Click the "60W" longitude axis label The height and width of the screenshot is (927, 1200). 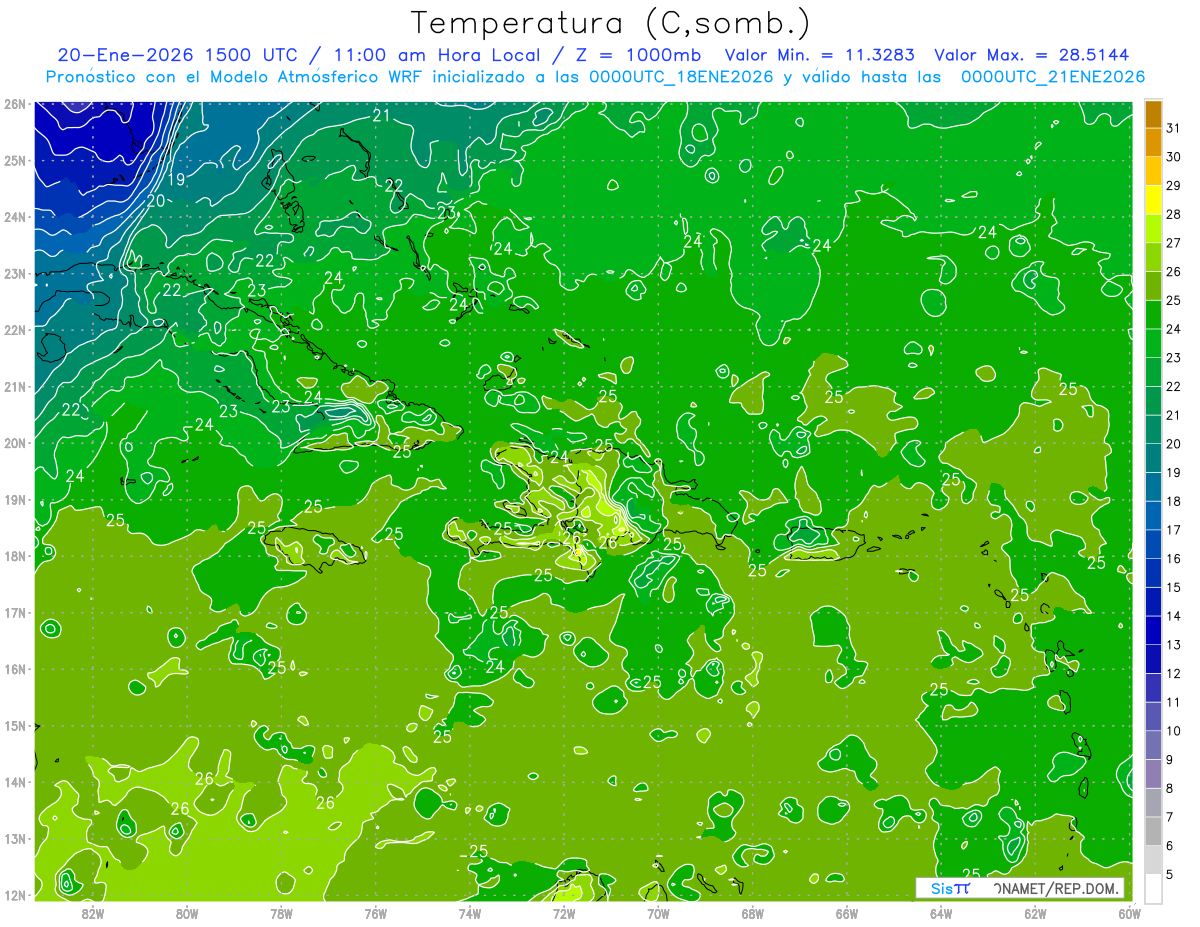1129,912
